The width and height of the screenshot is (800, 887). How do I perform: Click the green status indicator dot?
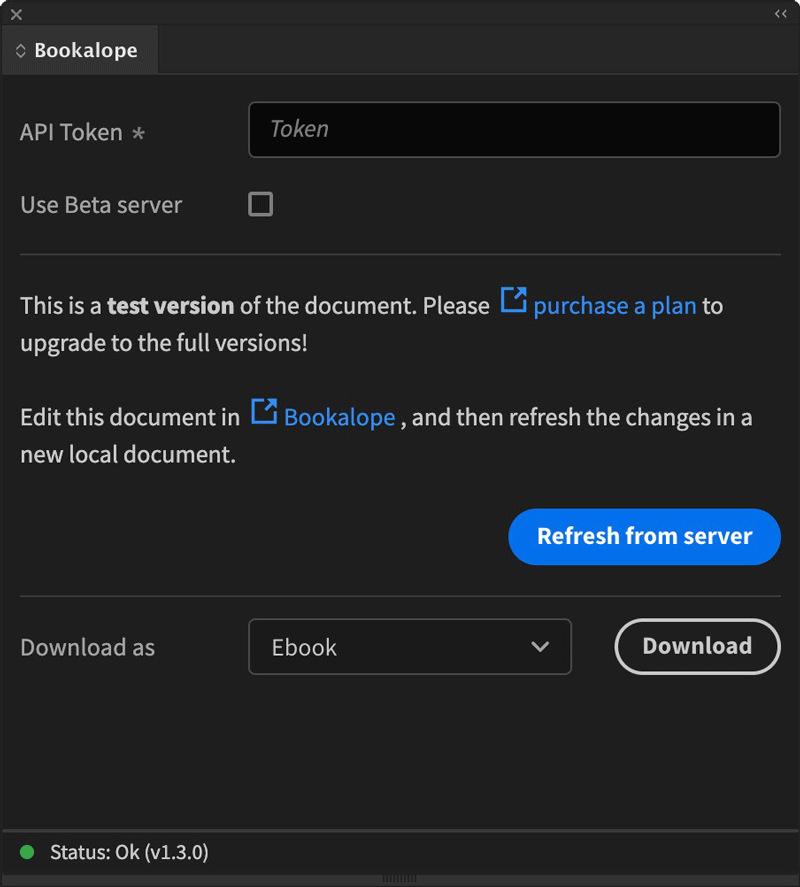pyautogui.click(x=28, y=852)
